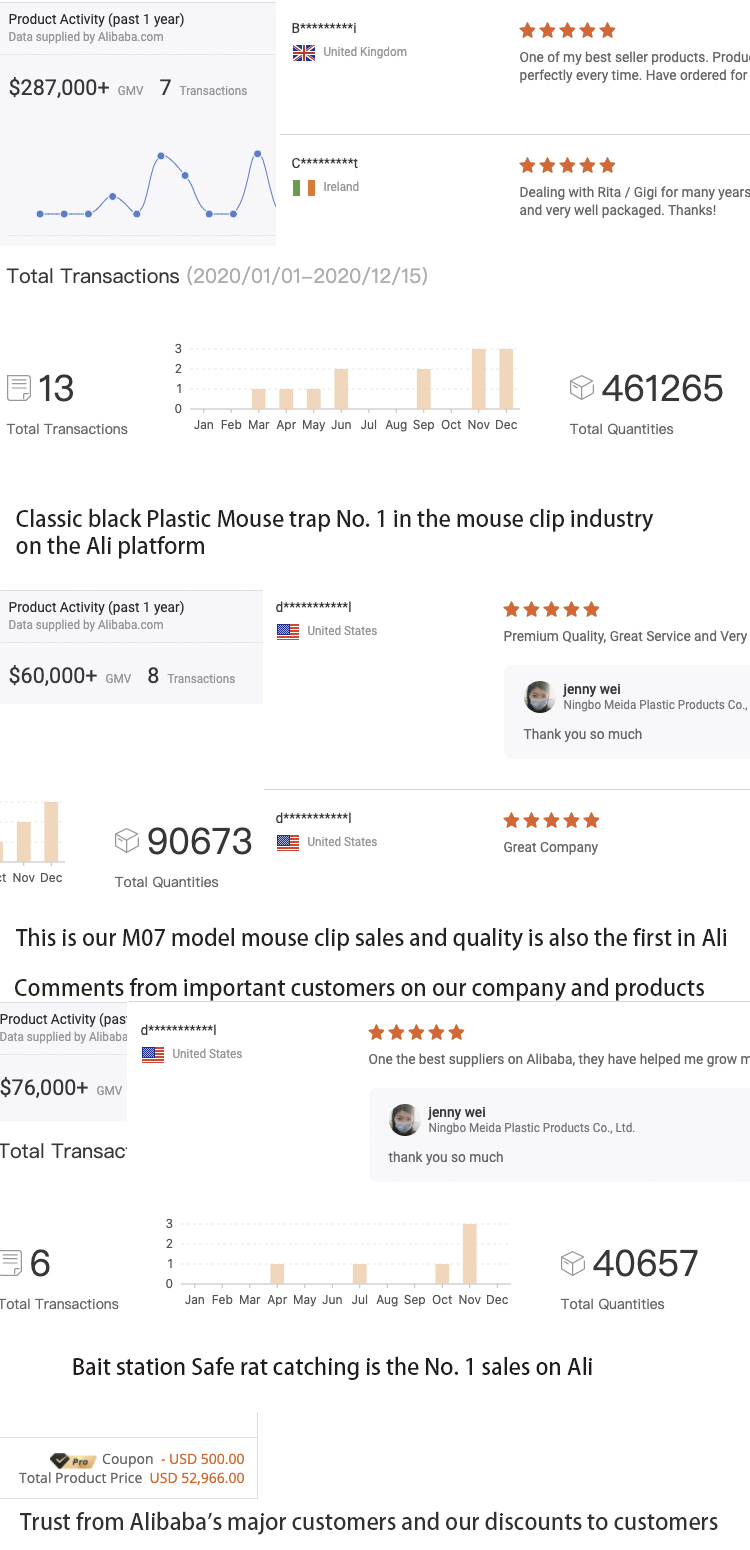
Task: Click the total product price USD 52,966.00
Action: 197,1478
